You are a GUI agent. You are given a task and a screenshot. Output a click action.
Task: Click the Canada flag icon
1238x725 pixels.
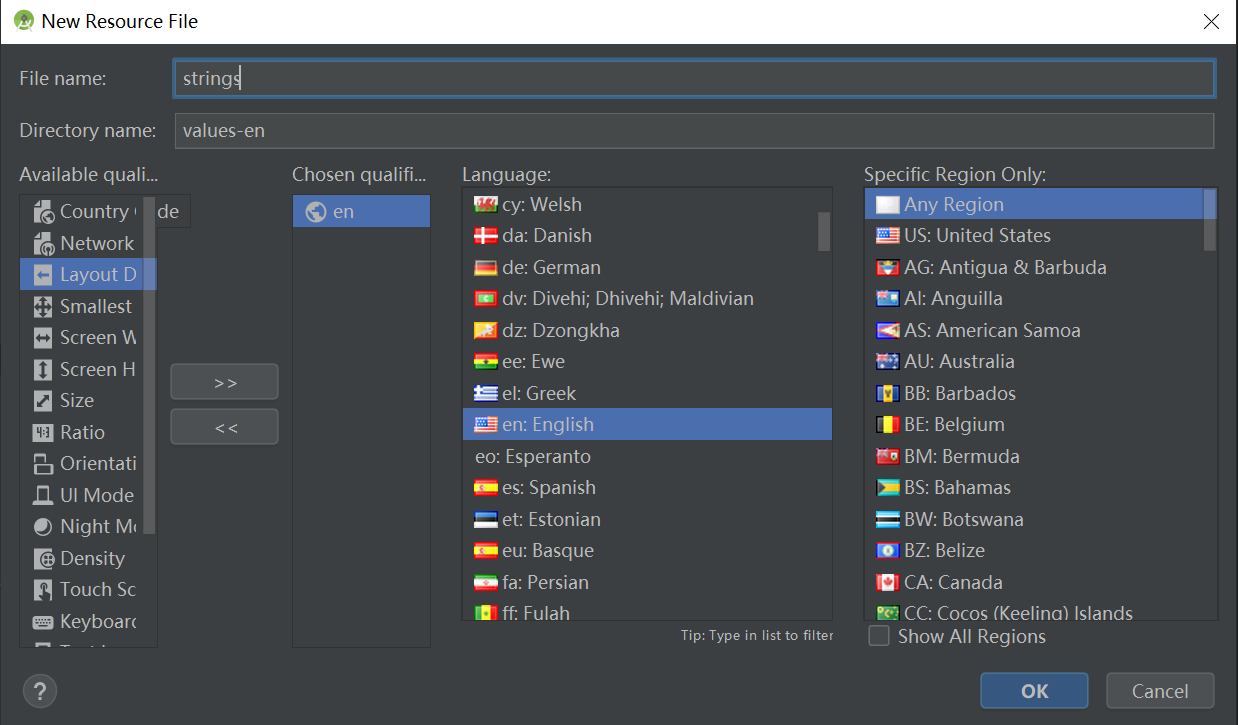tap(887, 582)
